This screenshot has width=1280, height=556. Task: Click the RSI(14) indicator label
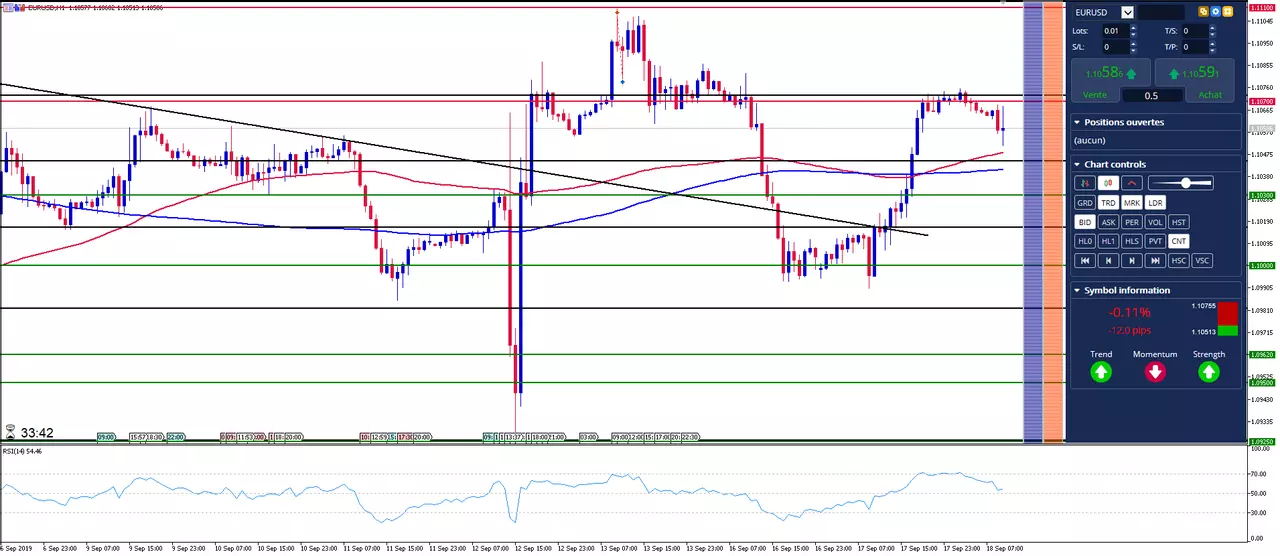click(x=21, y=452)
